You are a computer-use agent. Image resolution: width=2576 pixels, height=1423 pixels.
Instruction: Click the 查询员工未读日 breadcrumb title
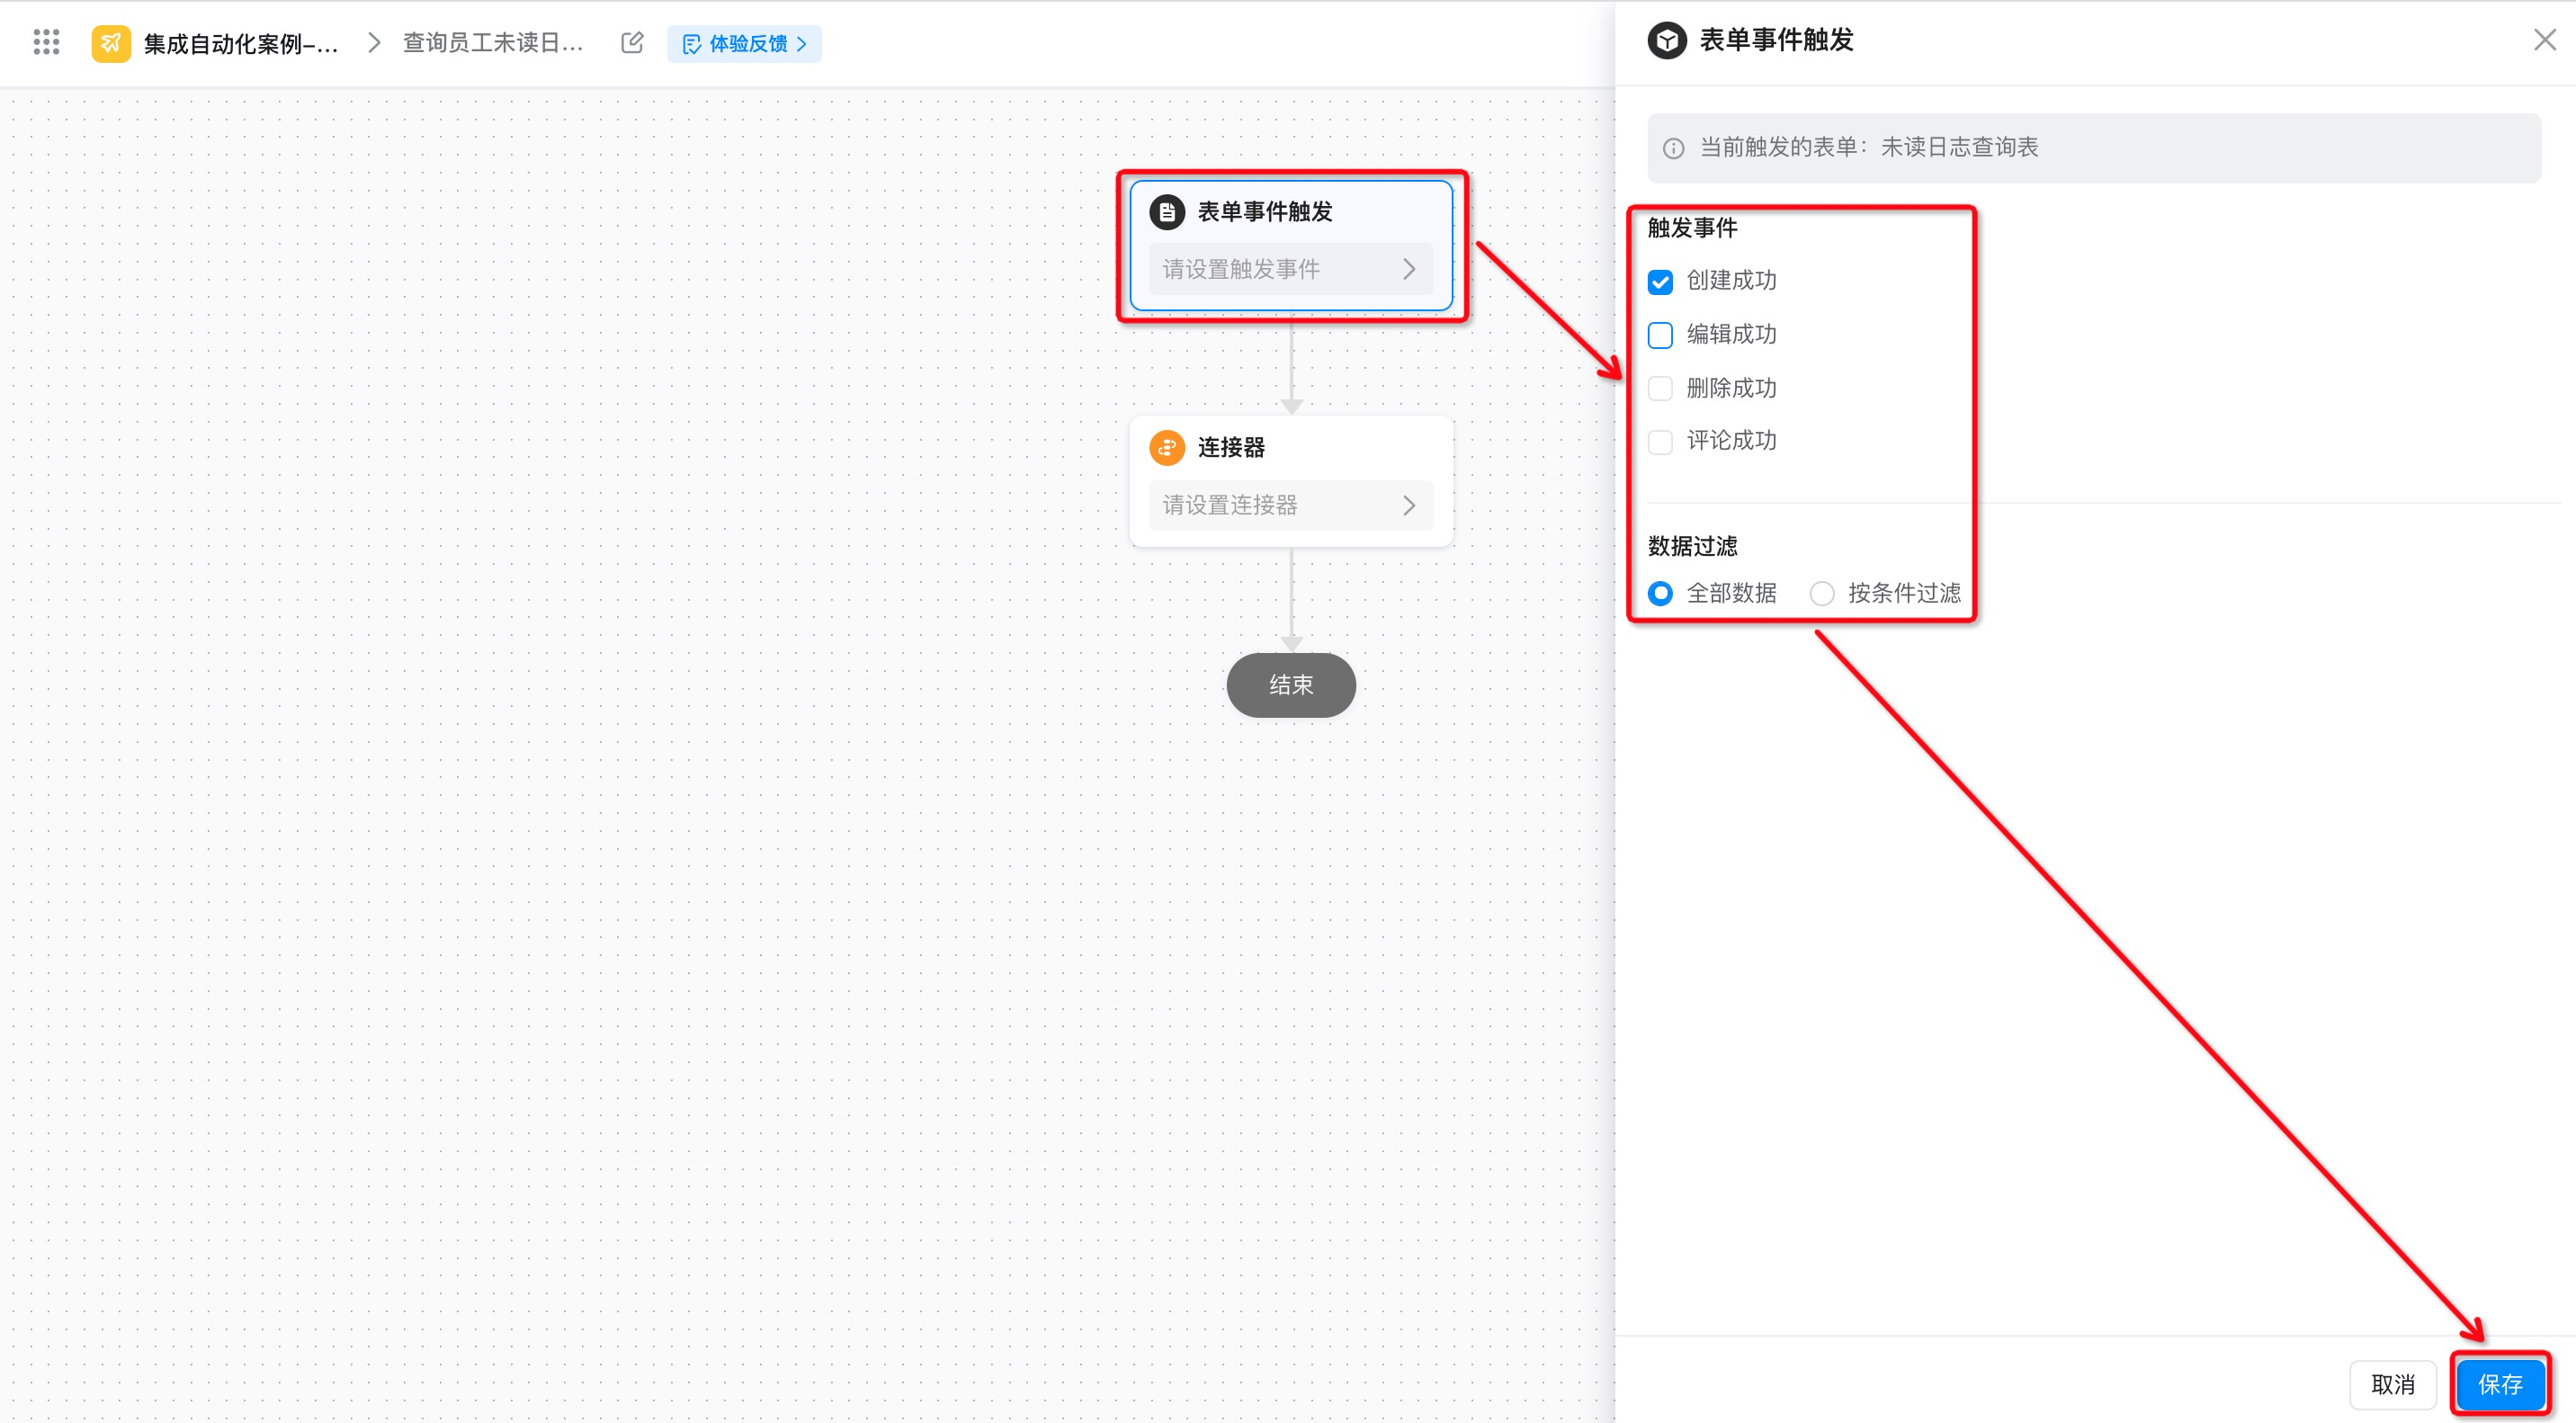coord(493,43)
